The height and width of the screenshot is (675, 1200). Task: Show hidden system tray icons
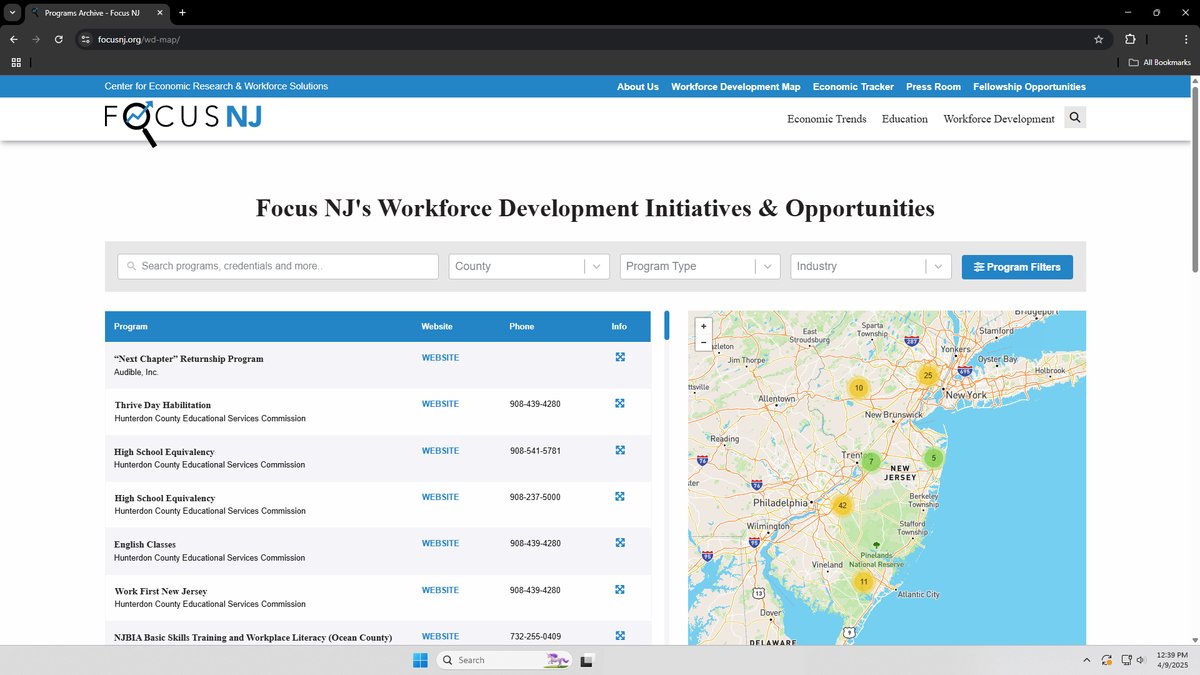point(1087,660)
